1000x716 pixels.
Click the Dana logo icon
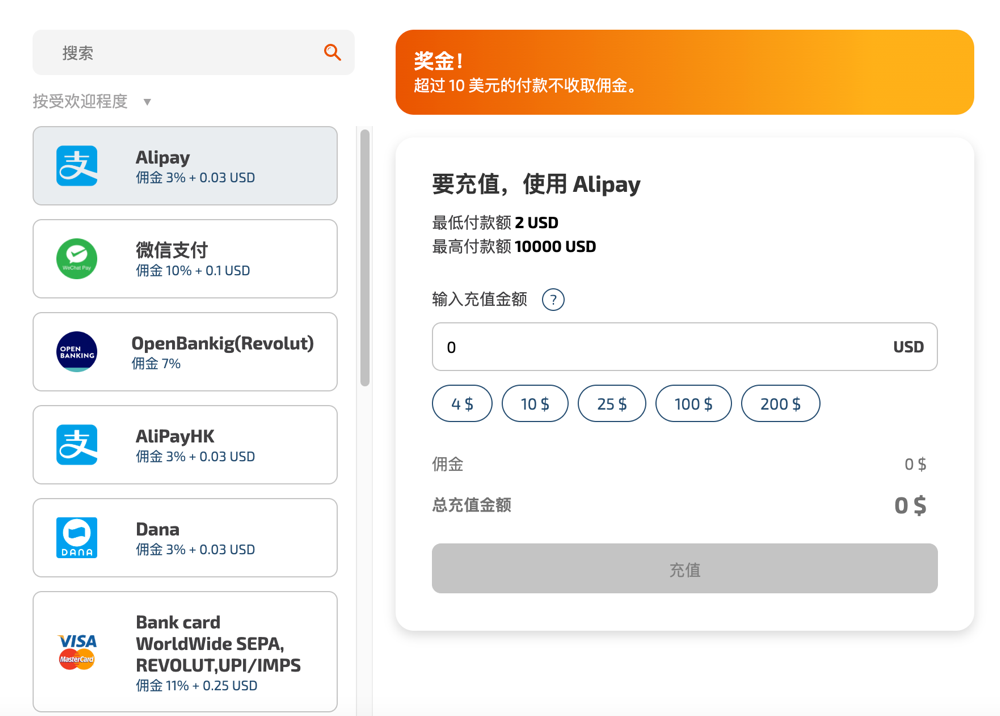point(77,537)
